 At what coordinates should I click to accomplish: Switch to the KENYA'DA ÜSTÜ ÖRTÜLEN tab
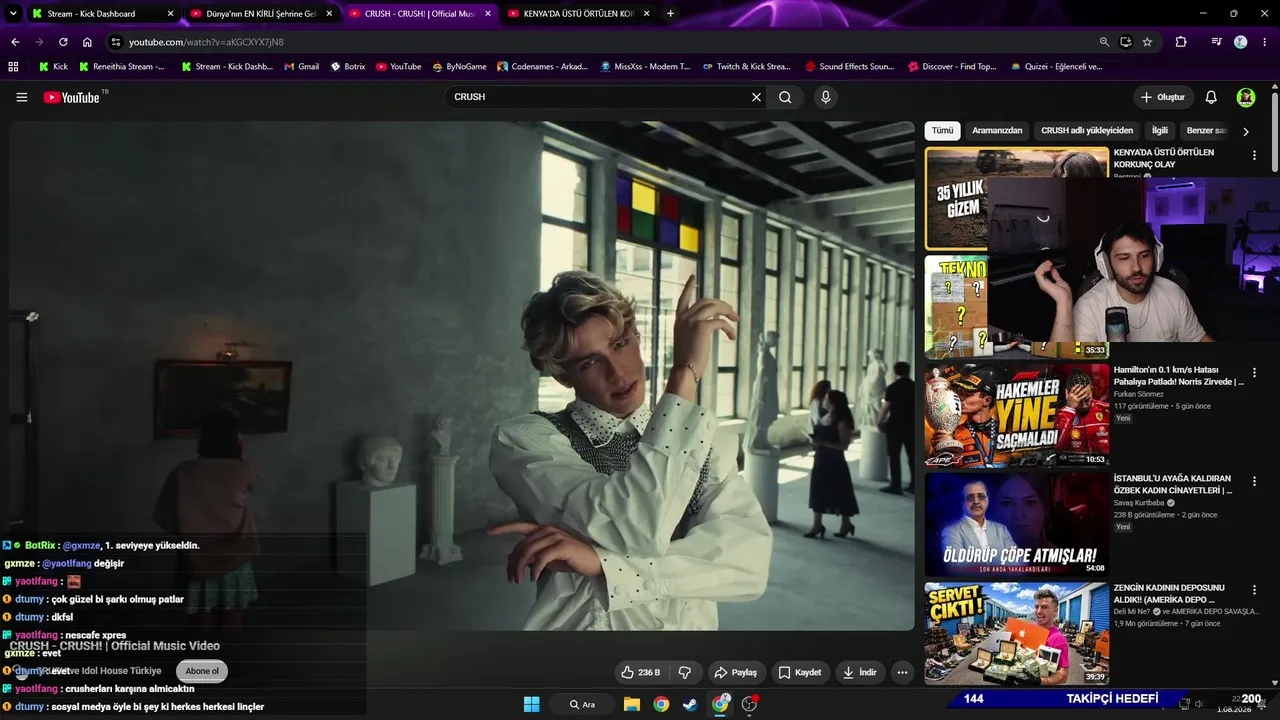[578, 14]
